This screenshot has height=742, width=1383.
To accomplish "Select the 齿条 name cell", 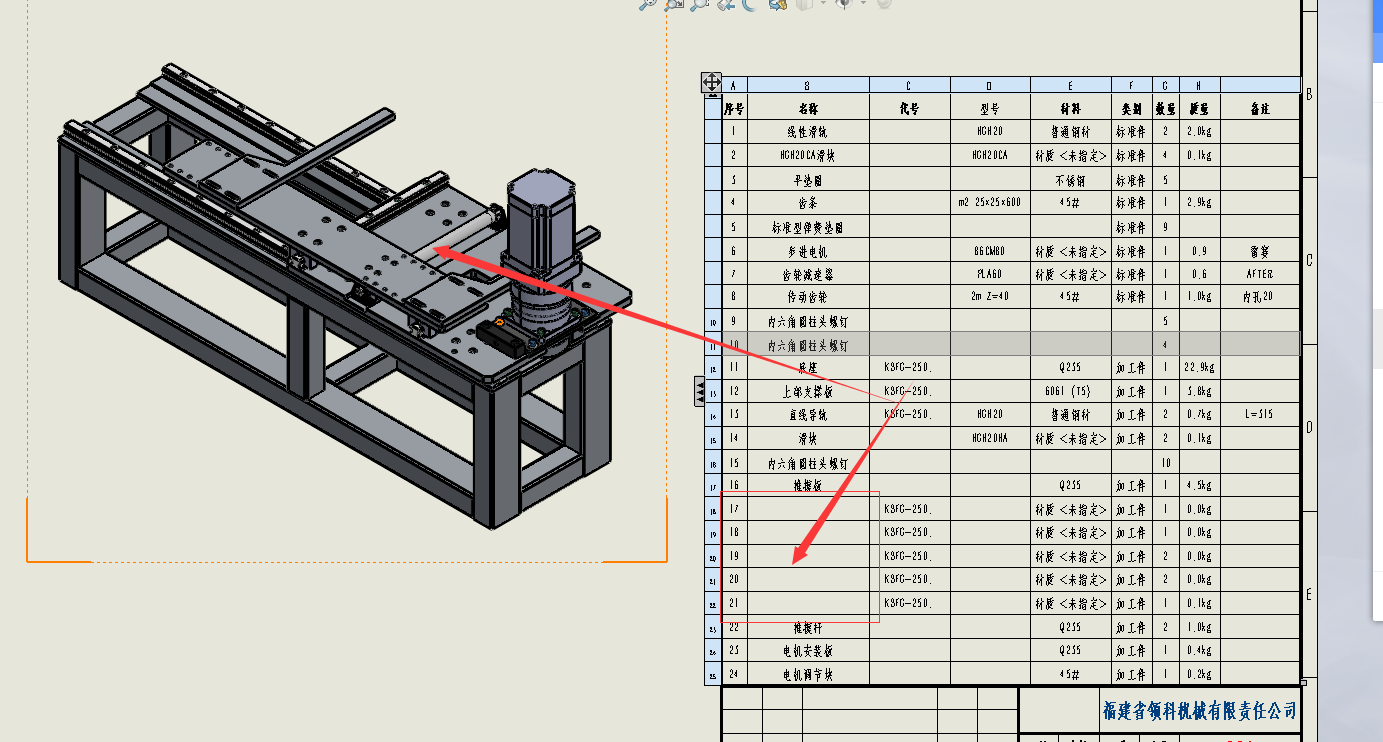I will 808,203.
